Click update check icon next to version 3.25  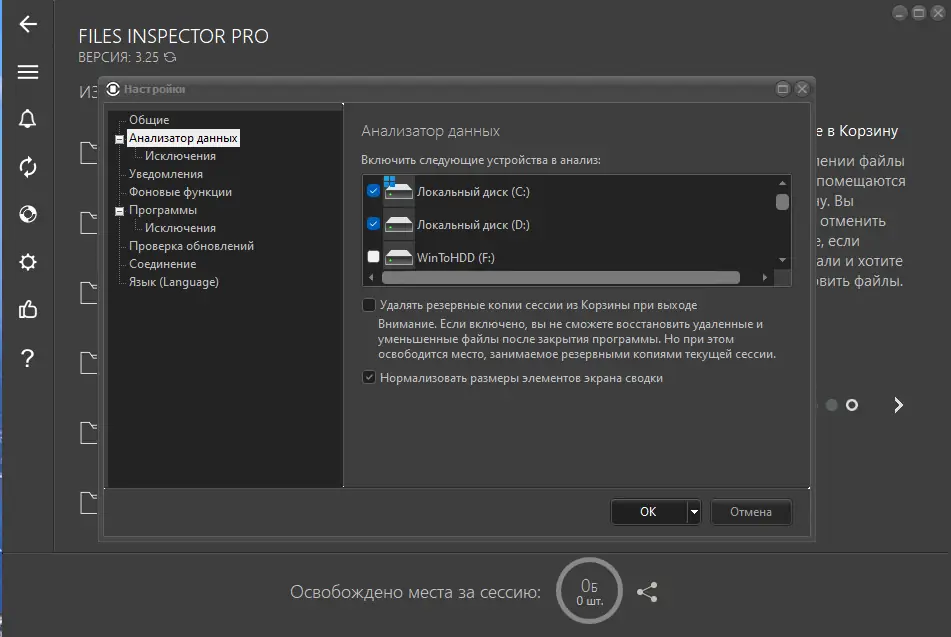click(170, 57)
